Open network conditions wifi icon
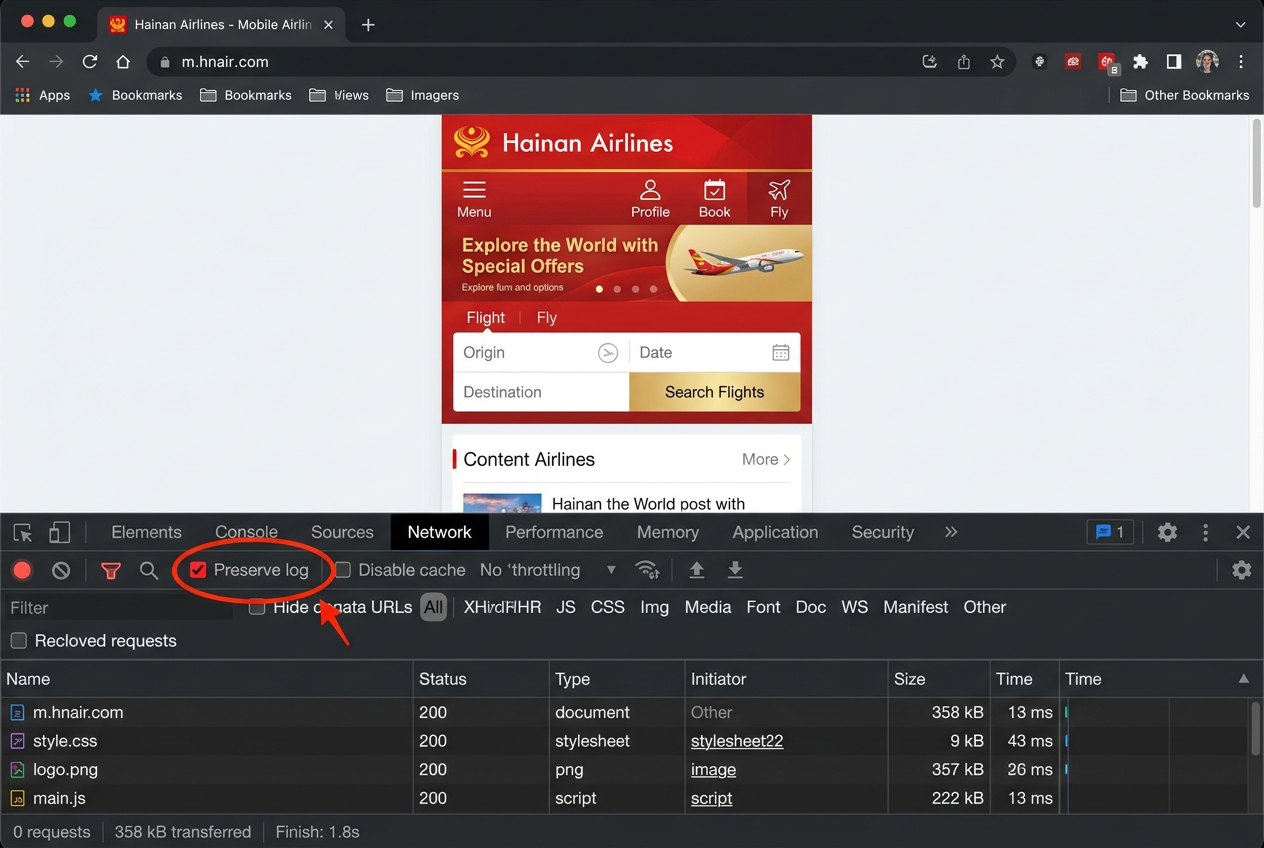This screenshot has width=1264, height=848. click(647, 570)
